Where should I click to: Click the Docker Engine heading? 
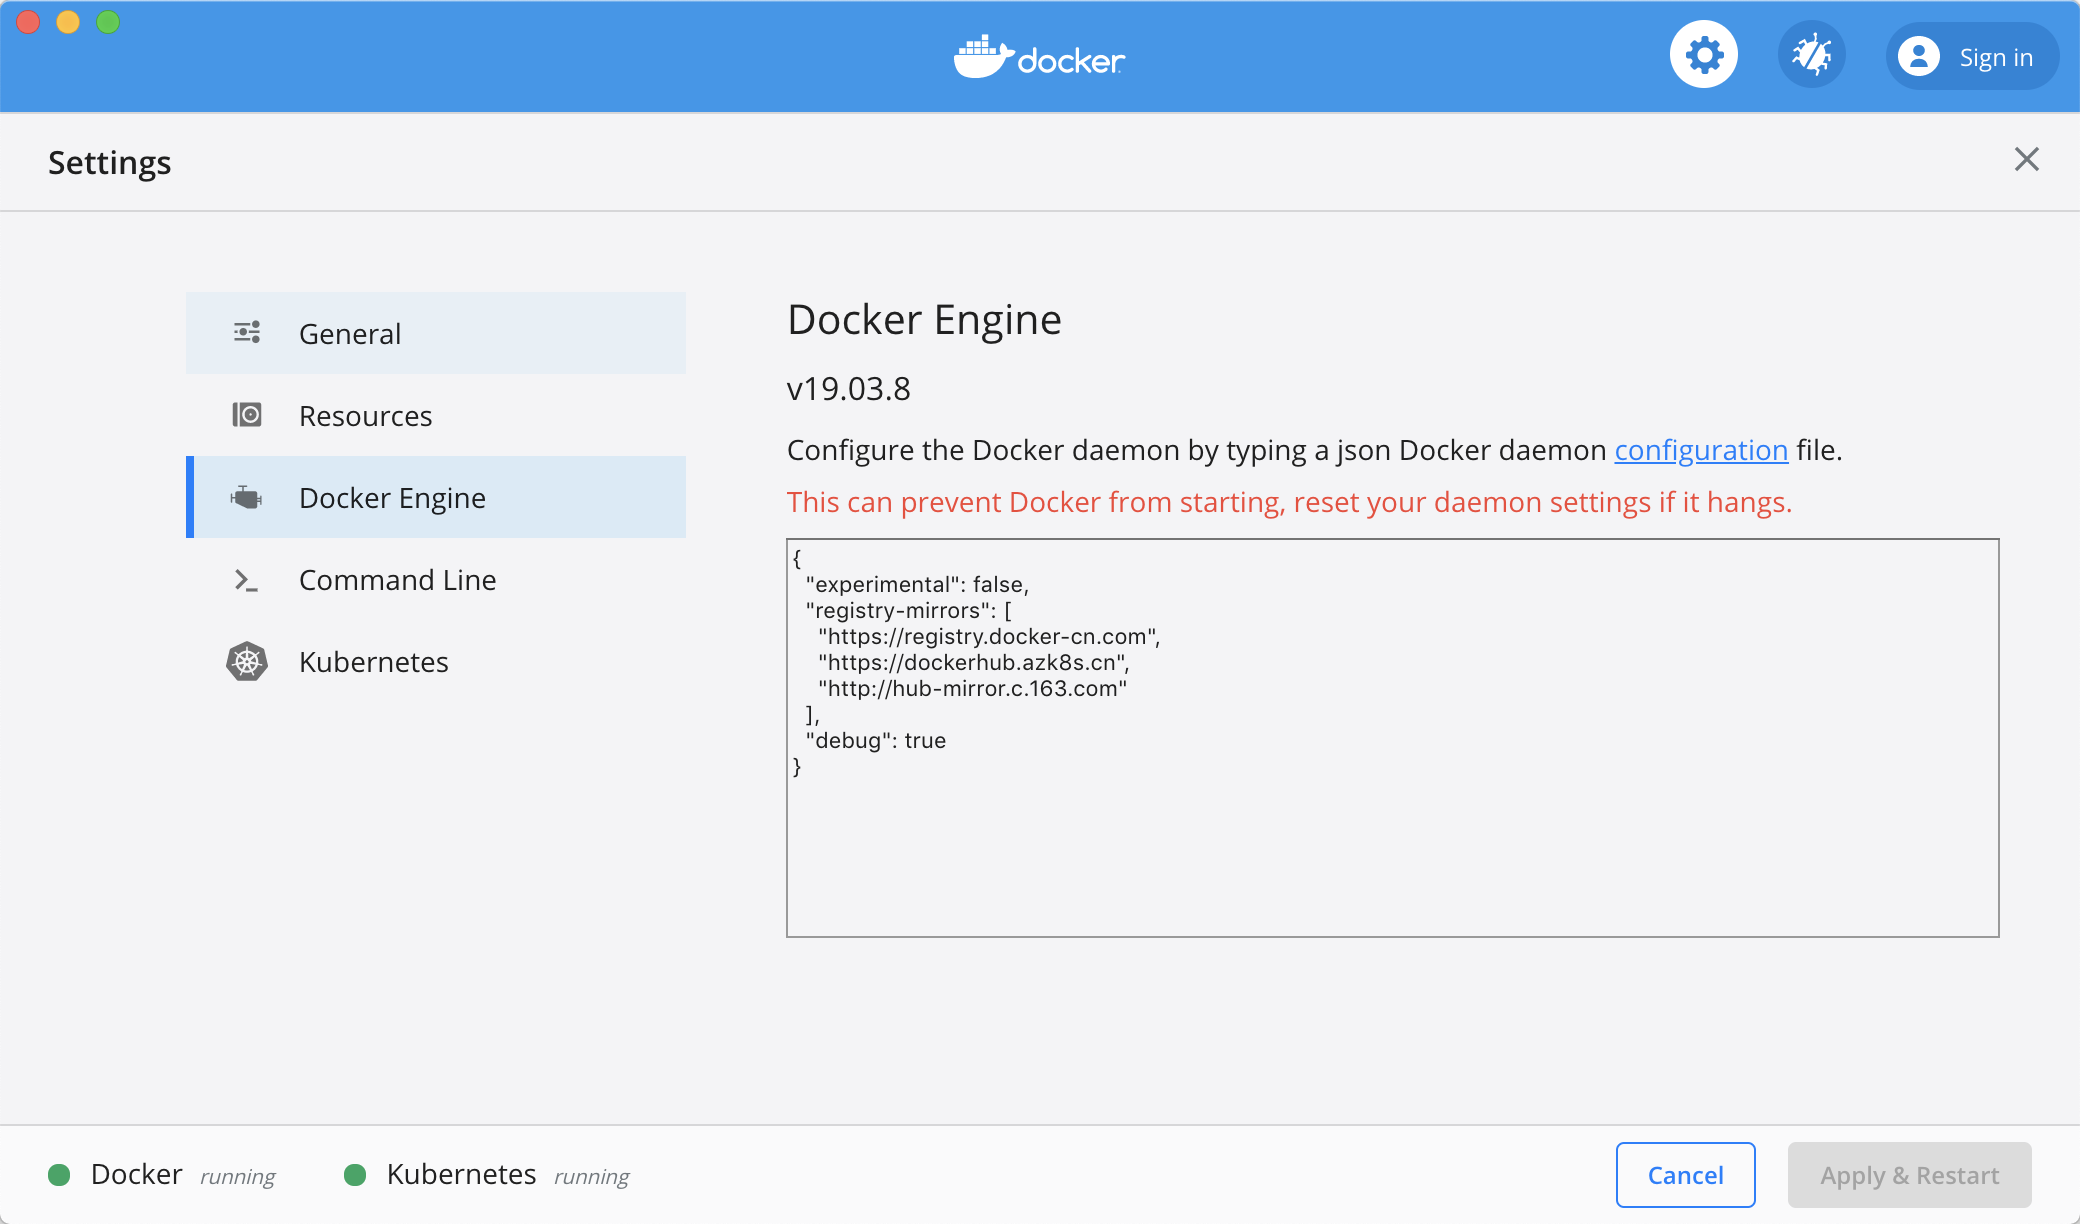[924, 320]
